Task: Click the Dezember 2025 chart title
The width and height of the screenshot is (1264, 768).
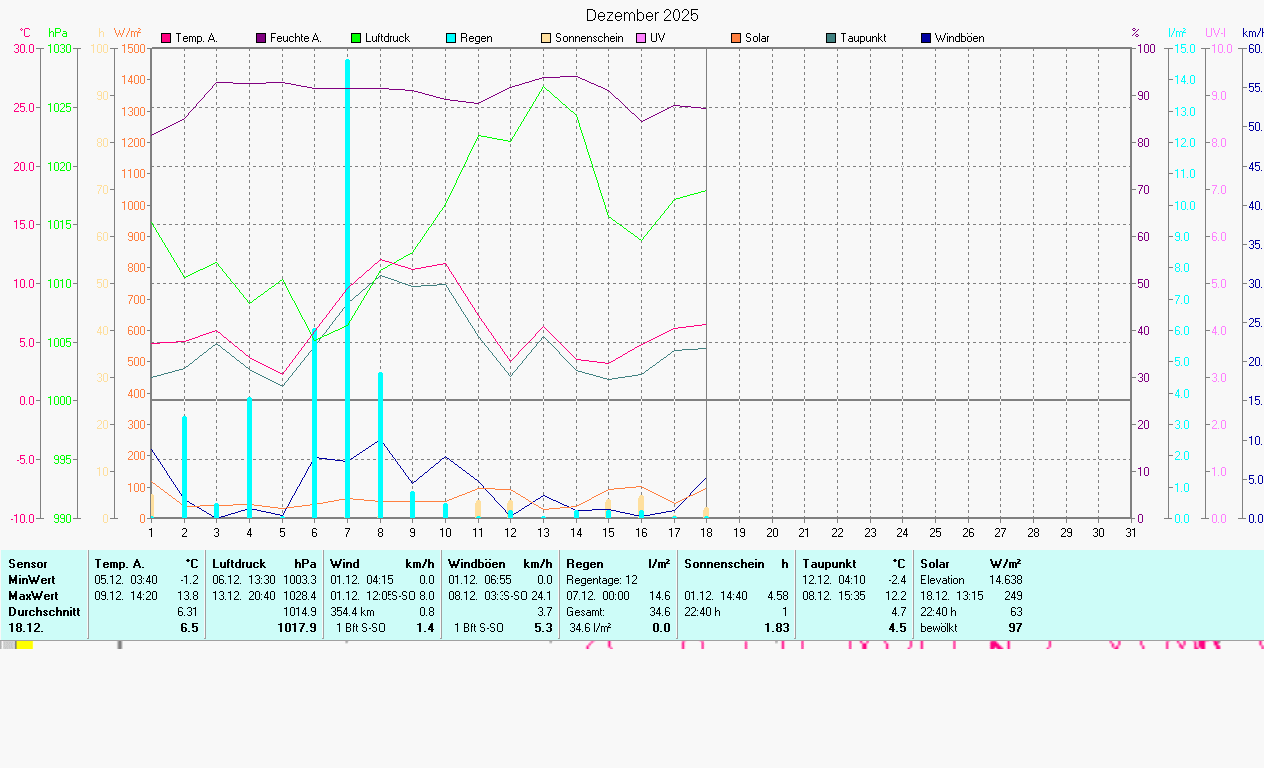Action: [642, 15]
